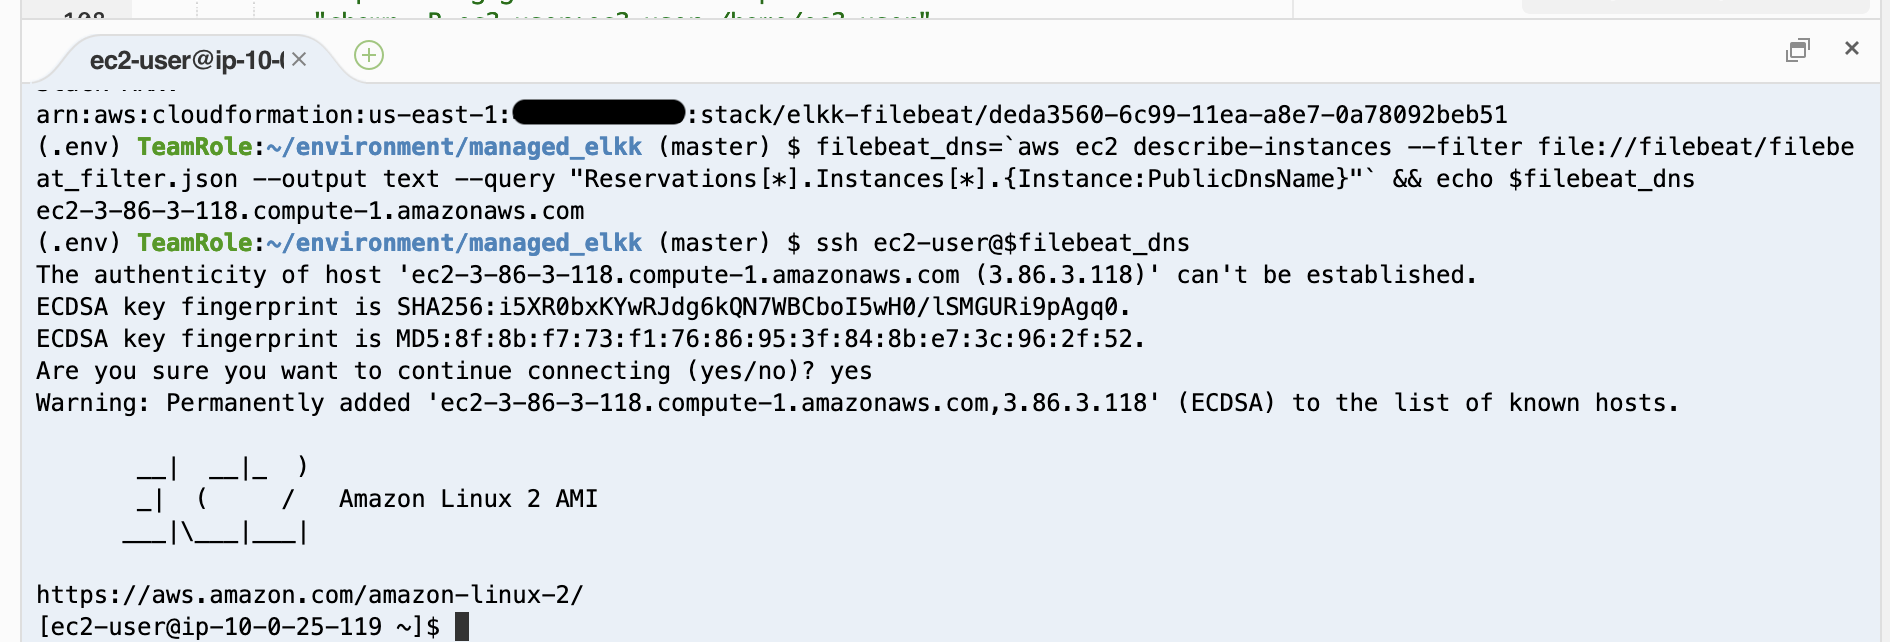
Task: Click the ssh ec2-user@$filebeat_dns command text
Action: [x=1003, y=243]
